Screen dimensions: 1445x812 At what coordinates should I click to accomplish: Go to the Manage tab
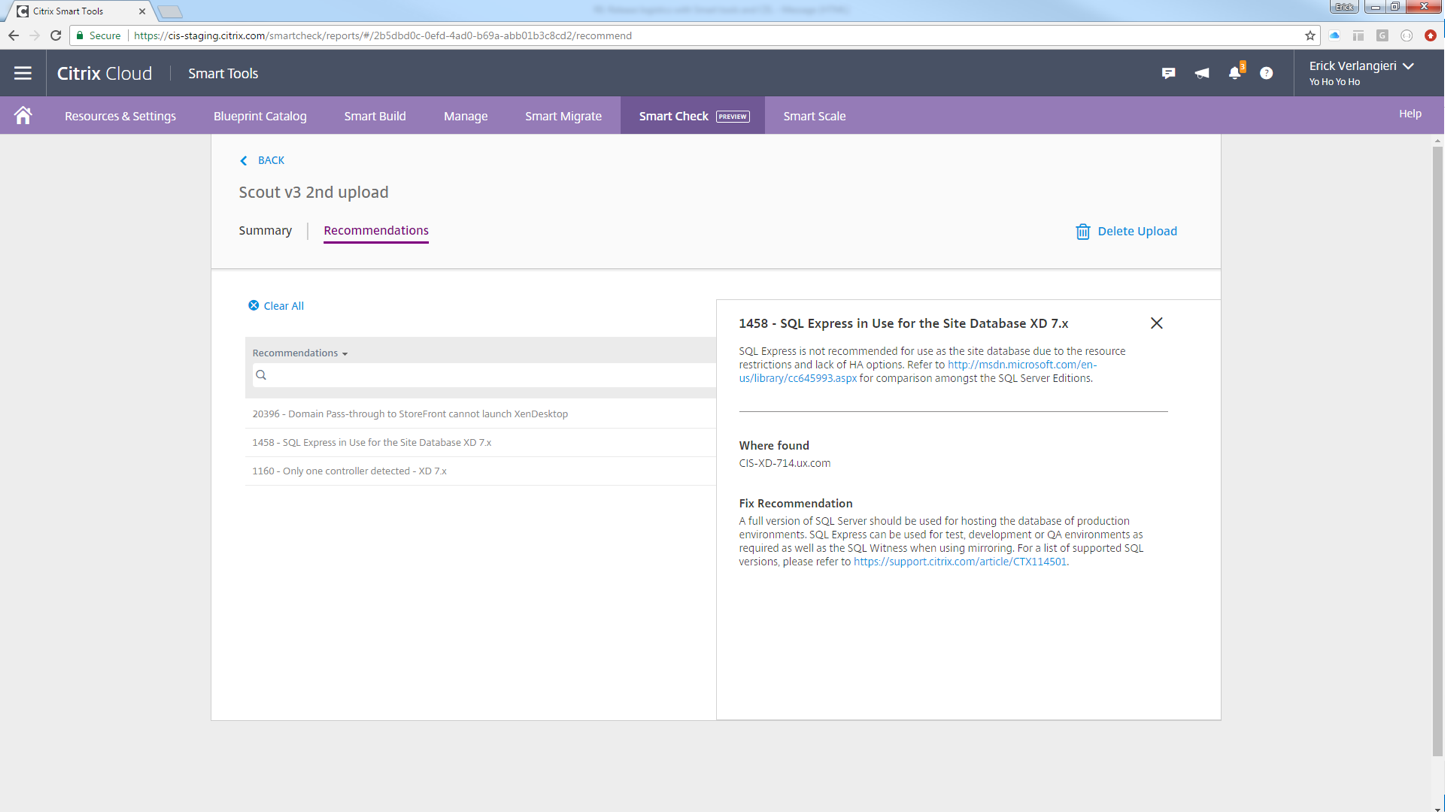tap(466, 116)
